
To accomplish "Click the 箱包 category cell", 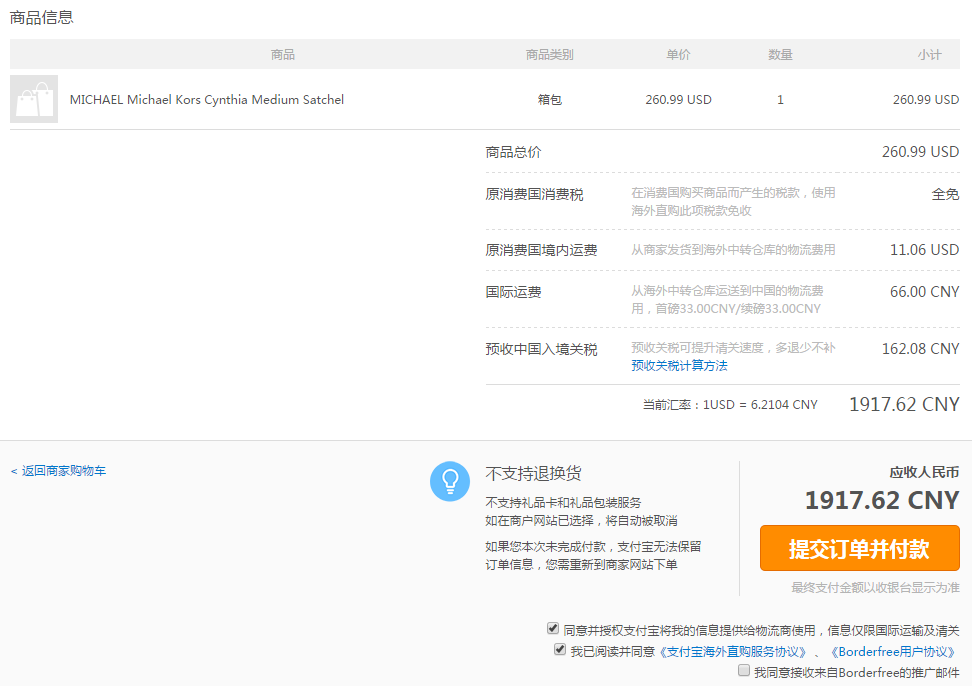I will pyautogui.click(x=549, y=100).
